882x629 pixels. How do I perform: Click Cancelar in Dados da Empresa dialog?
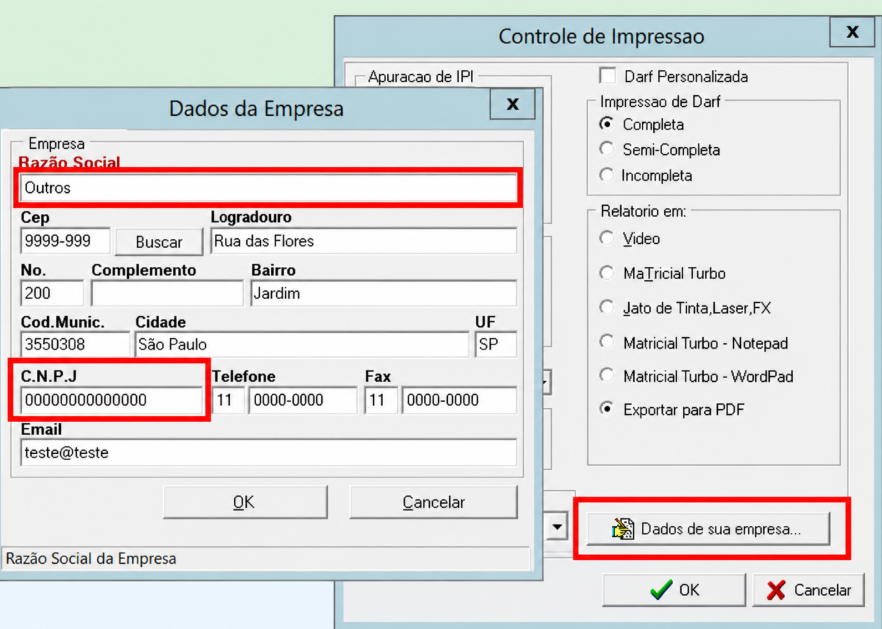[x=433, y=502]
